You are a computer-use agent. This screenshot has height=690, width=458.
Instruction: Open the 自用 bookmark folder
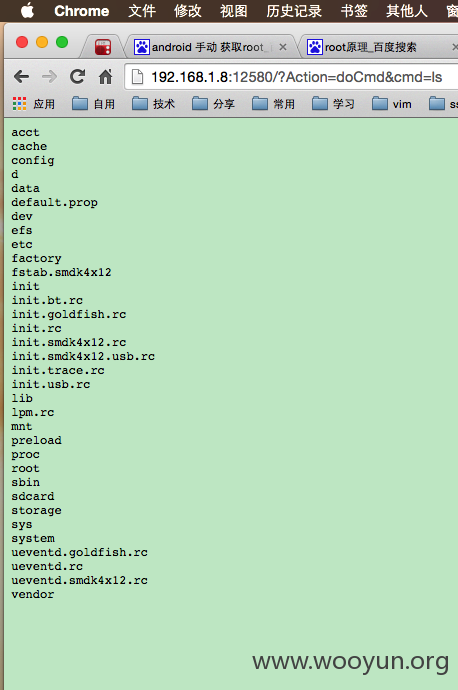click(x=93, y=104)
